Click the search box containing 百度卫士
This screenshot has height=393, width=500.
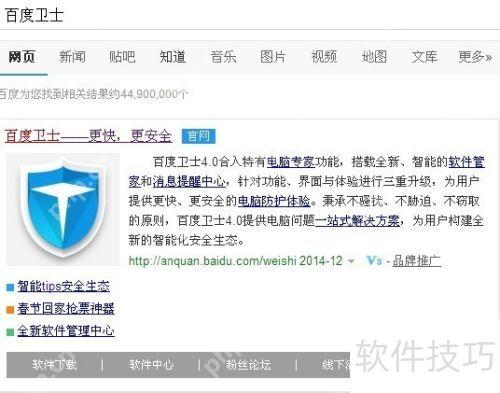pyautogui.click(x=250, y=15)
